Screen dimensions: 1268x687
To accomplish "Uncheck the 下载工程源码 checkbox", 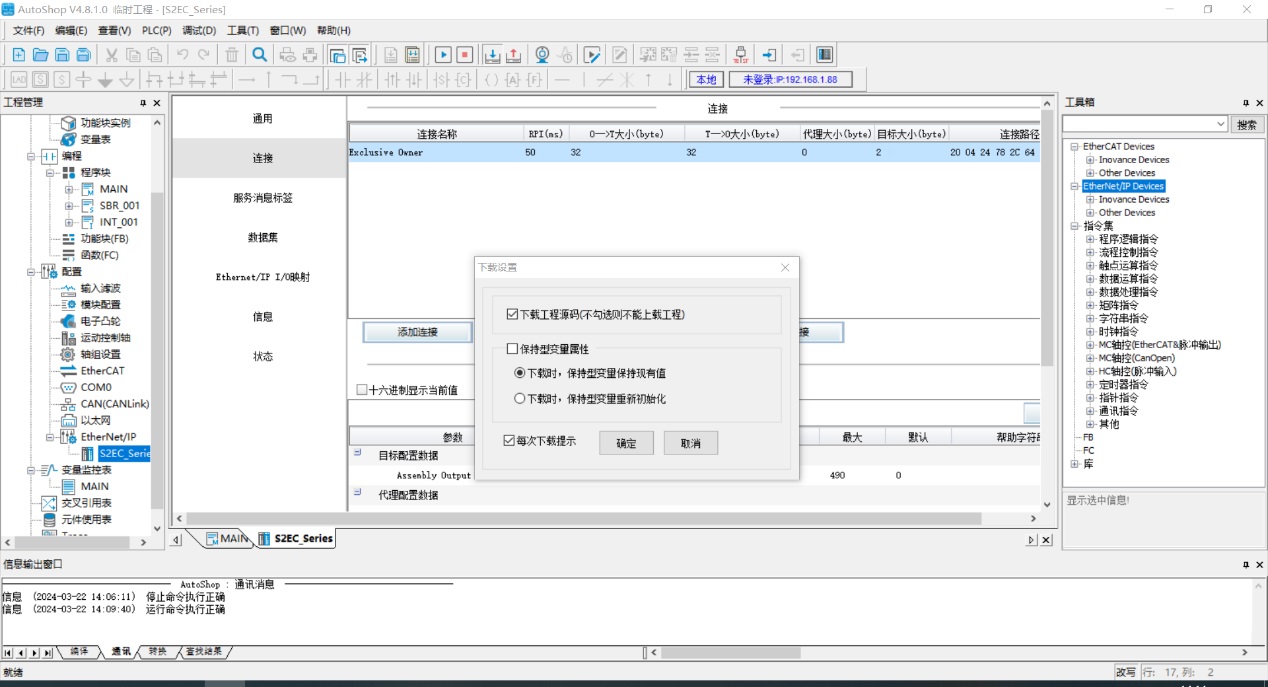I will [513, 314].
